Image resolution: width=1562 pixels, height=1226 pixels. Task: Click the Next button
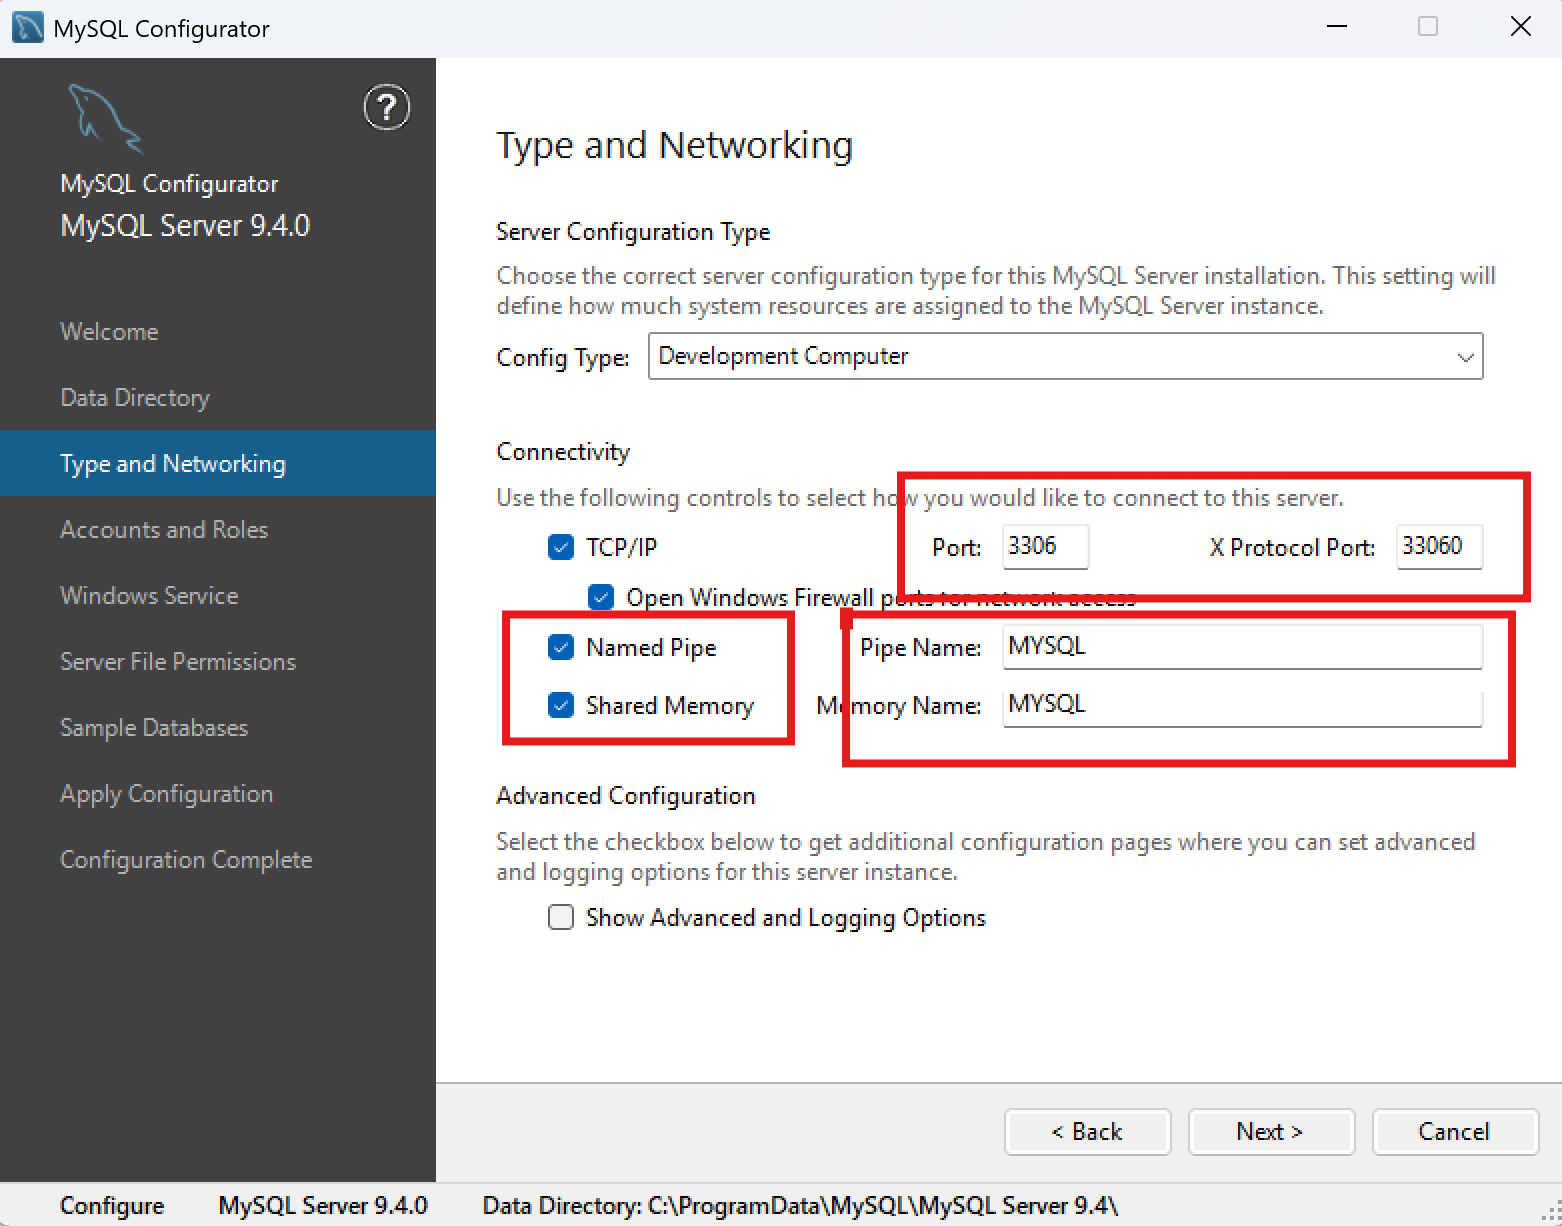click(1271, 1131)
